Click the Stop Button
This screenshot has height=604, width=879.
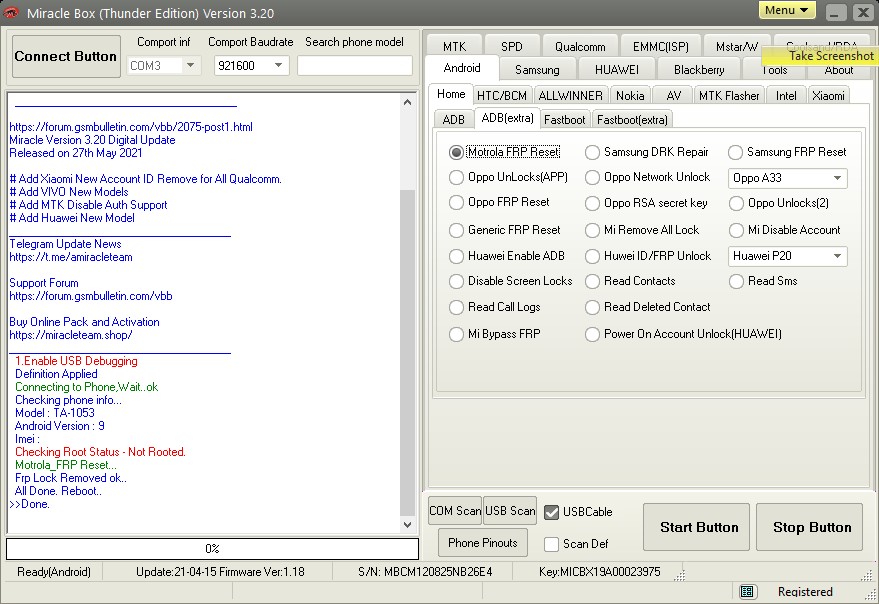[x=809, y=527]
